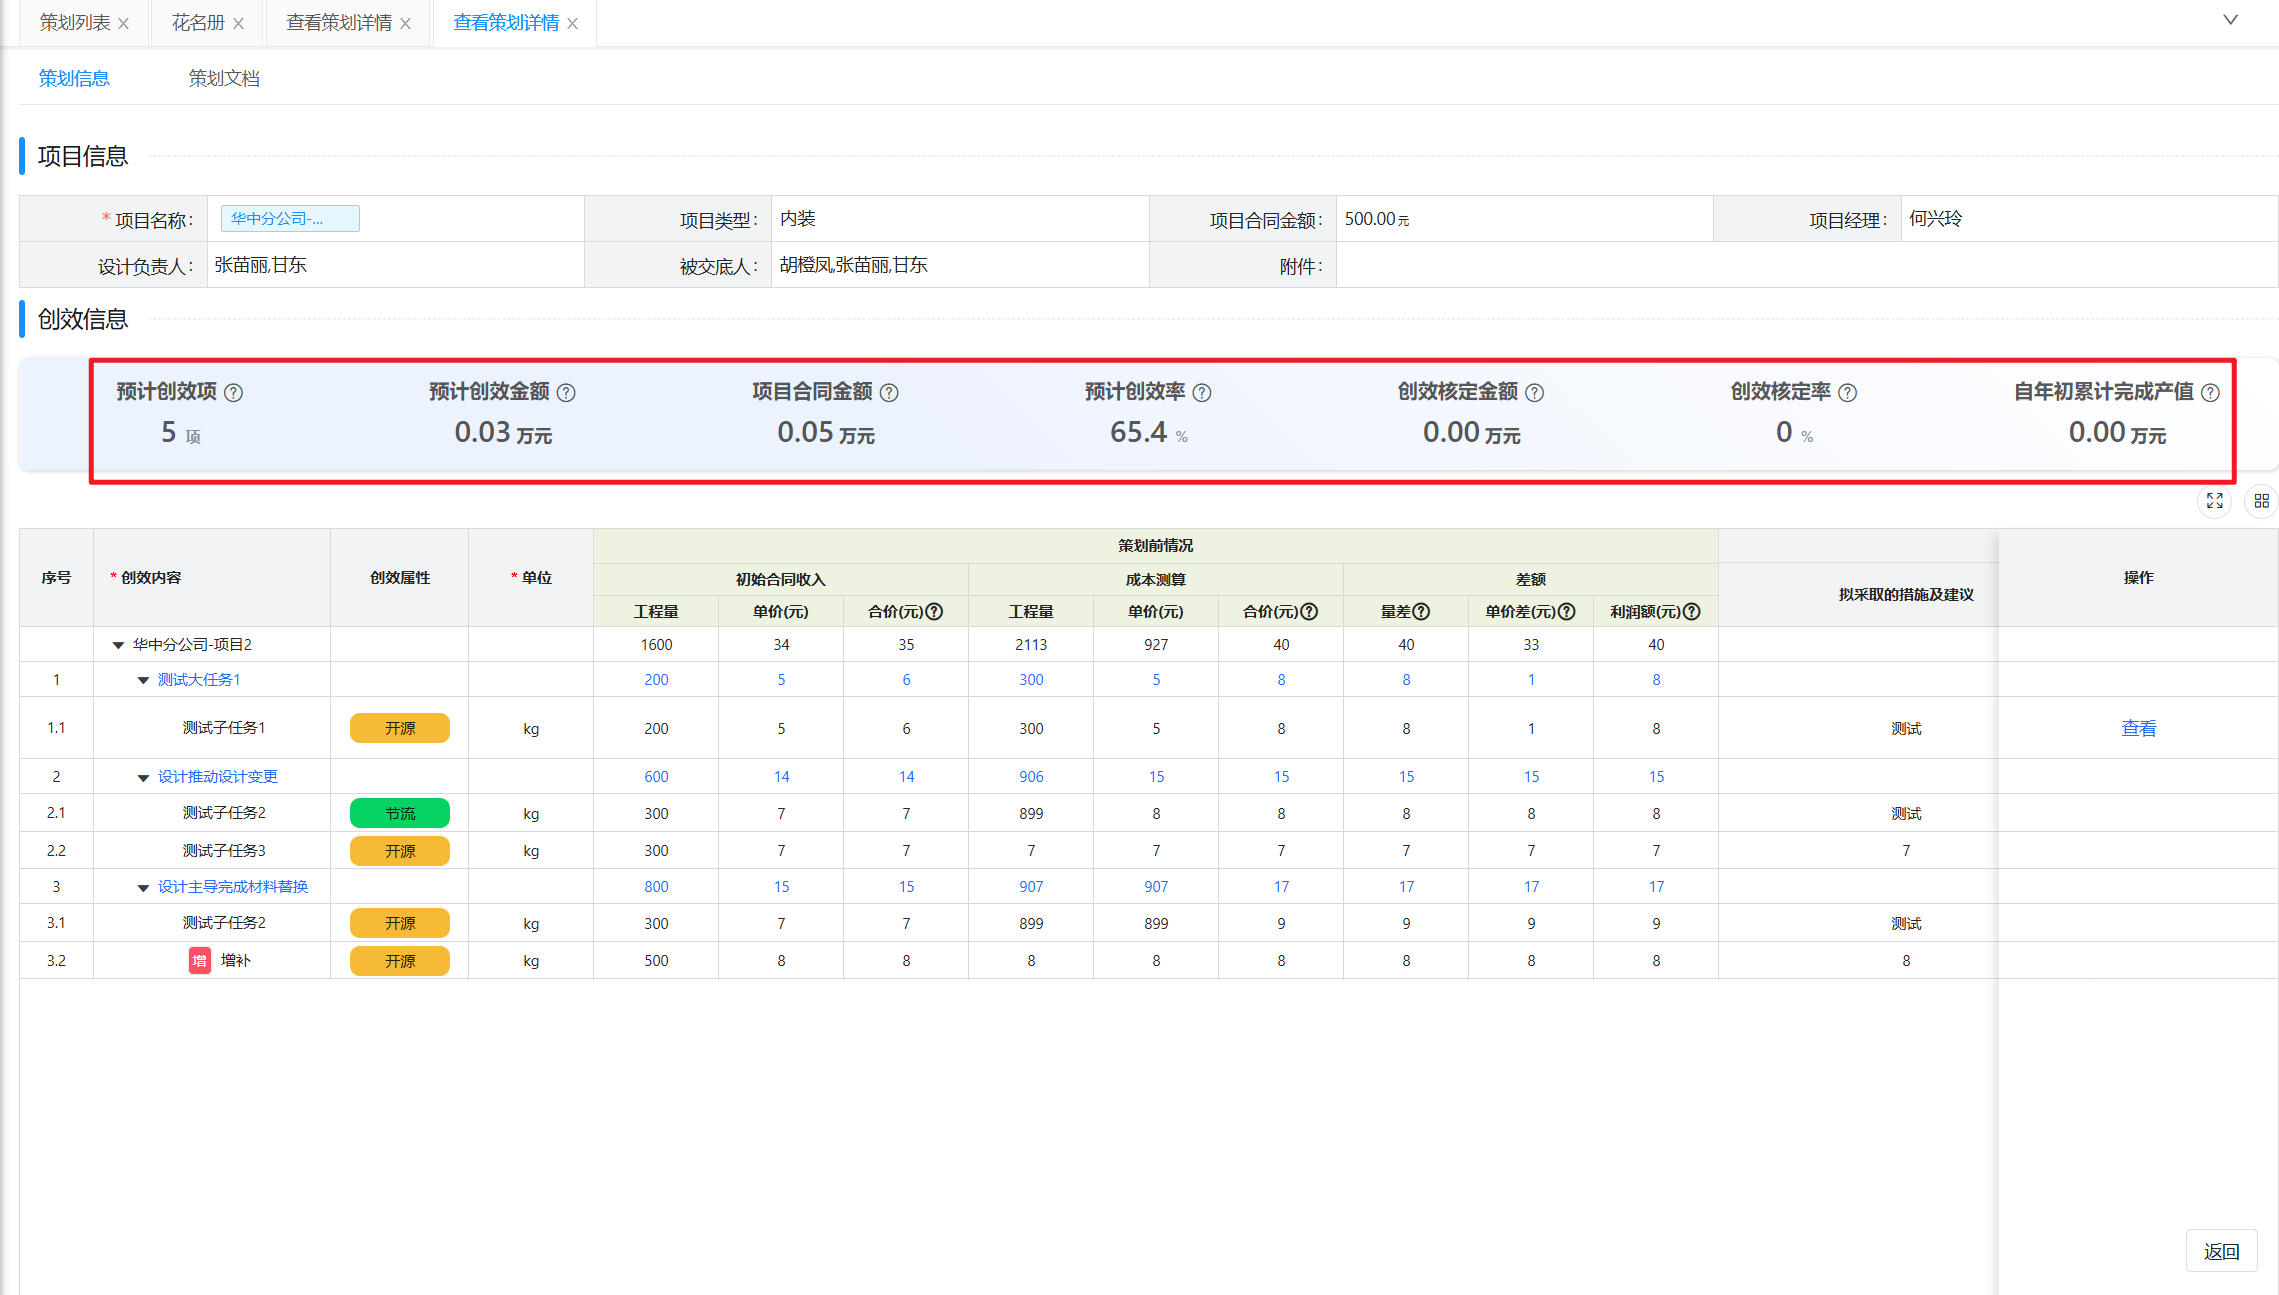Click the 65.4 % 预计创效率 value

click(1148, 432)
